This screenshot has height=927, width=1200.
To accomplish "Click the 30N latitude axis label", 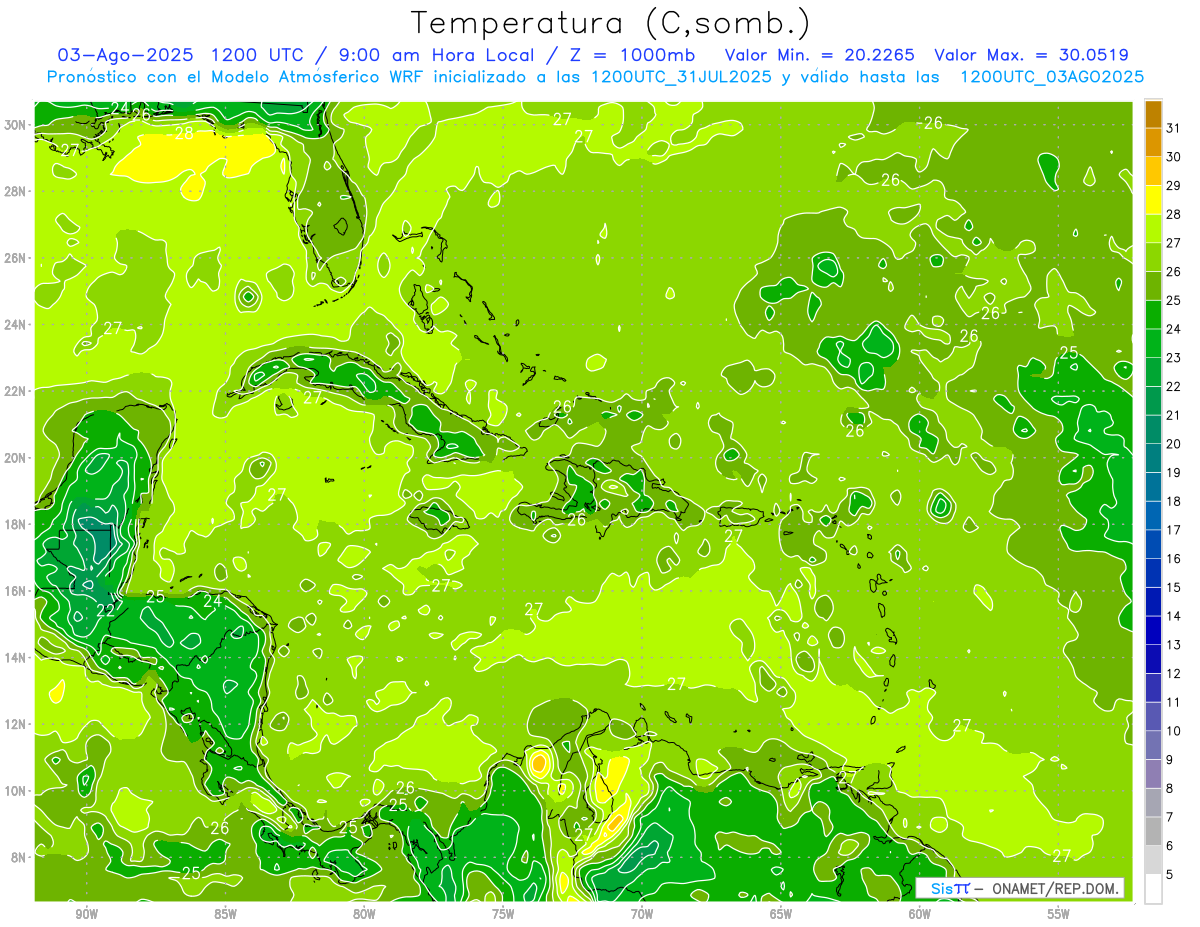I will tap(14, 125).
